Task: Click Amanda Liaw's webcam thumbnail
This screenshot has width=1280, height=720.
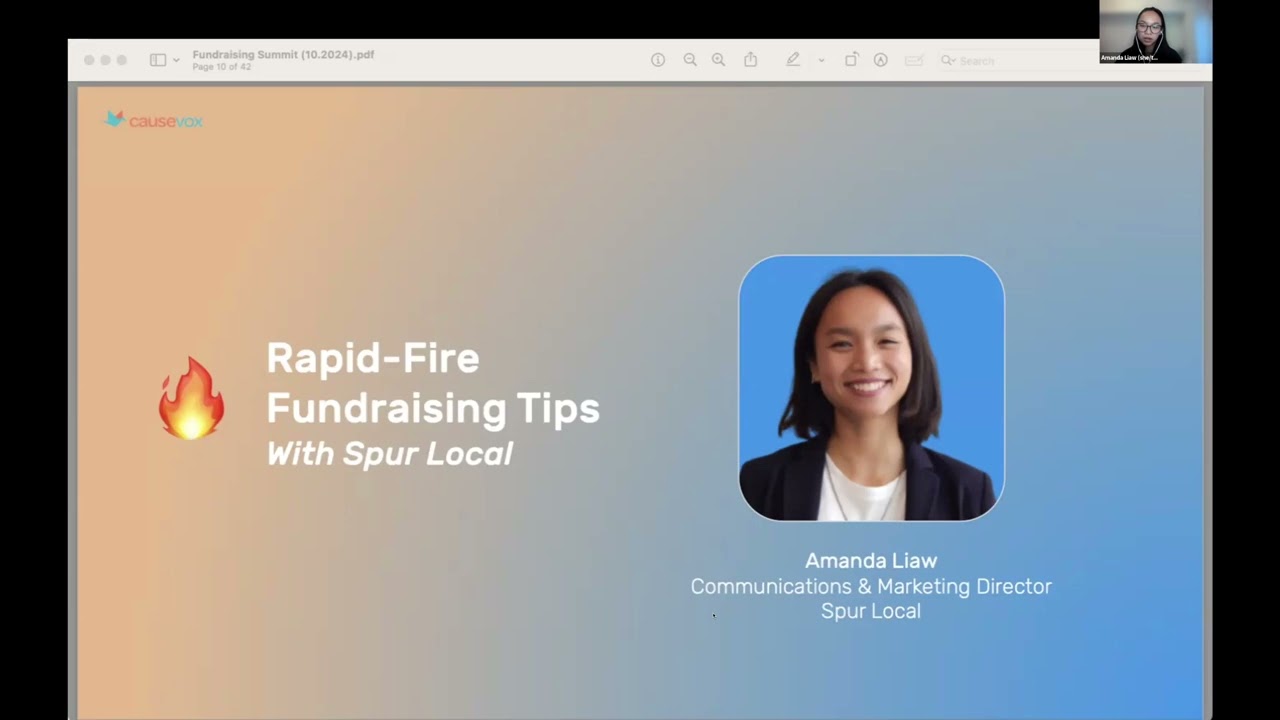Action: (1155, 32)
